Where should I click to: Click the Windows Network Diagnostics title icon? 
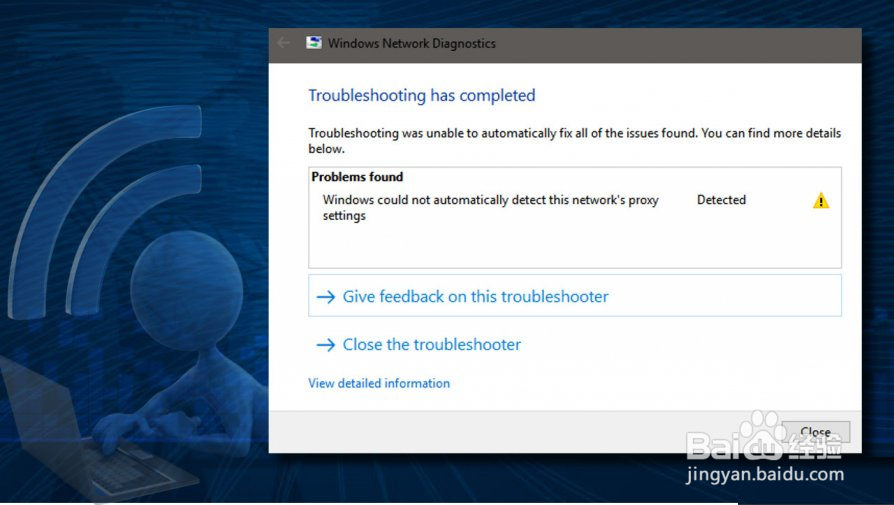(x=314, y=43)
